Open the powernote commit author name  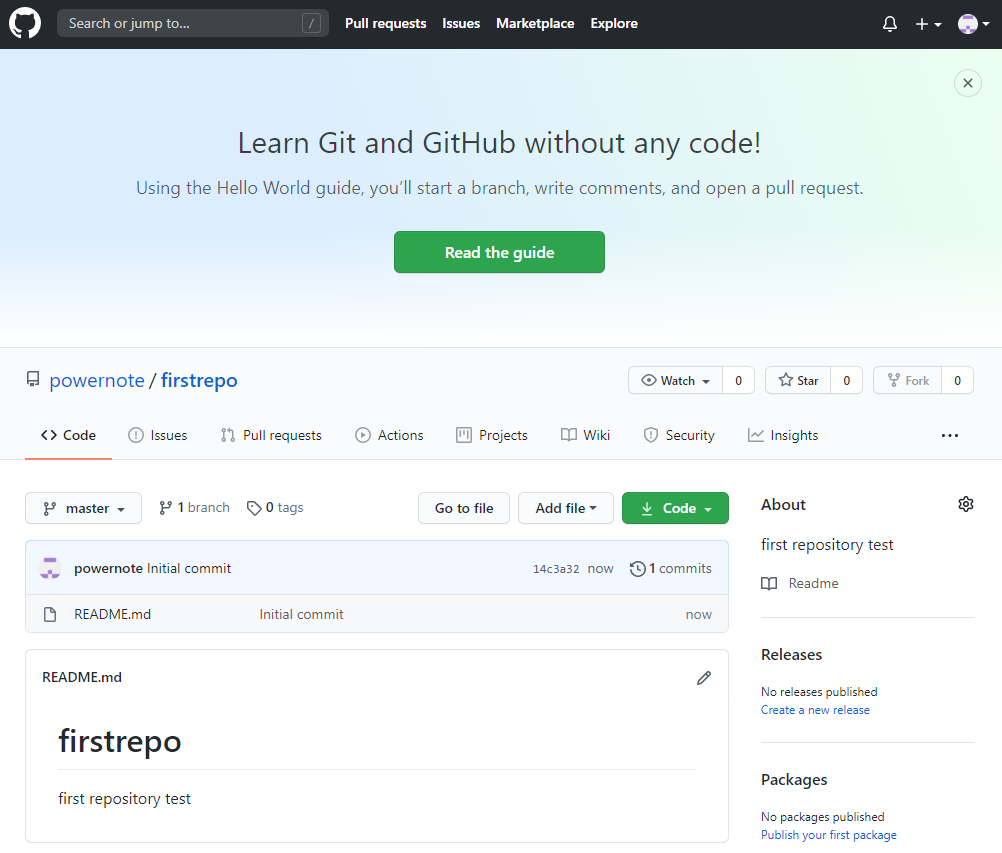[108, 568]
